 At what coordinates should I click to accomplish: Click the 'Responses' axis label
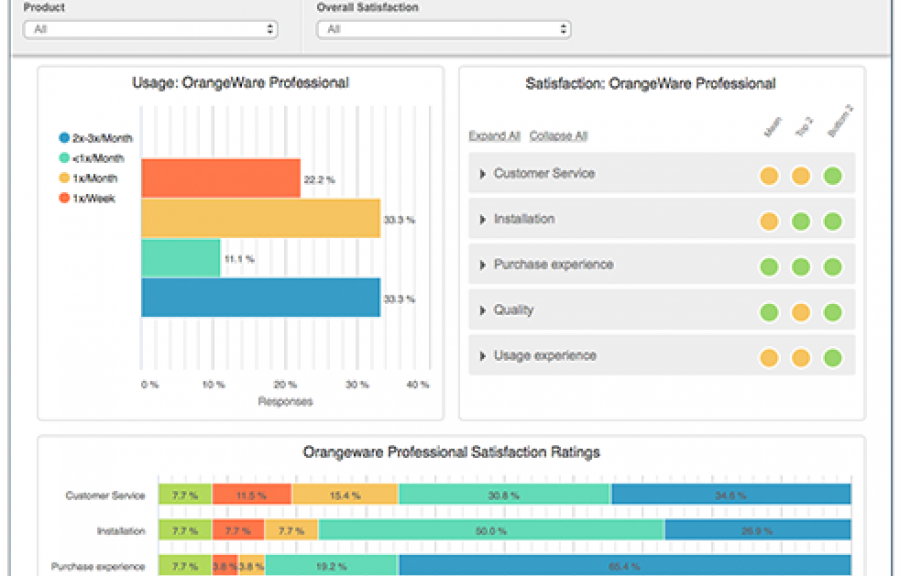pos(285,402)
